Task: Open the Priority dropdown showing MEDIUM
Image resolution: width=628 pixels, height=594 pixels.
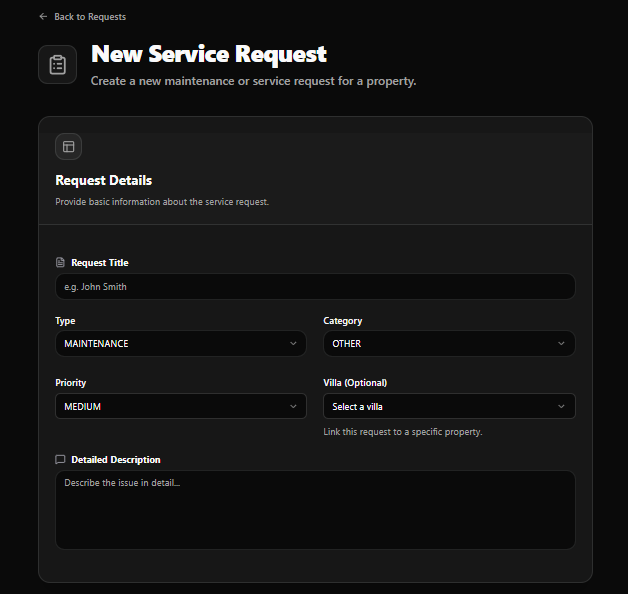Action: (x=181, y=406)
